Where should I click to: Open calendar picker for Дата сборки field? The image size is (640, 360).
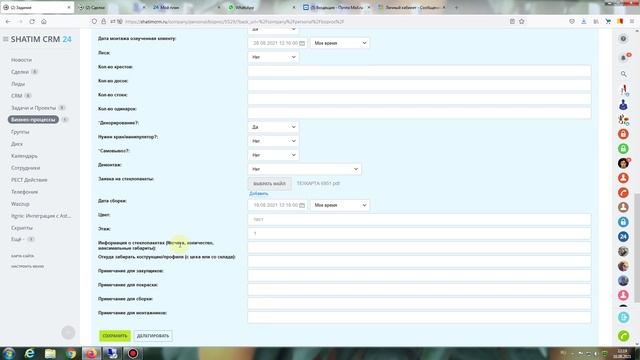click(302, 205)
